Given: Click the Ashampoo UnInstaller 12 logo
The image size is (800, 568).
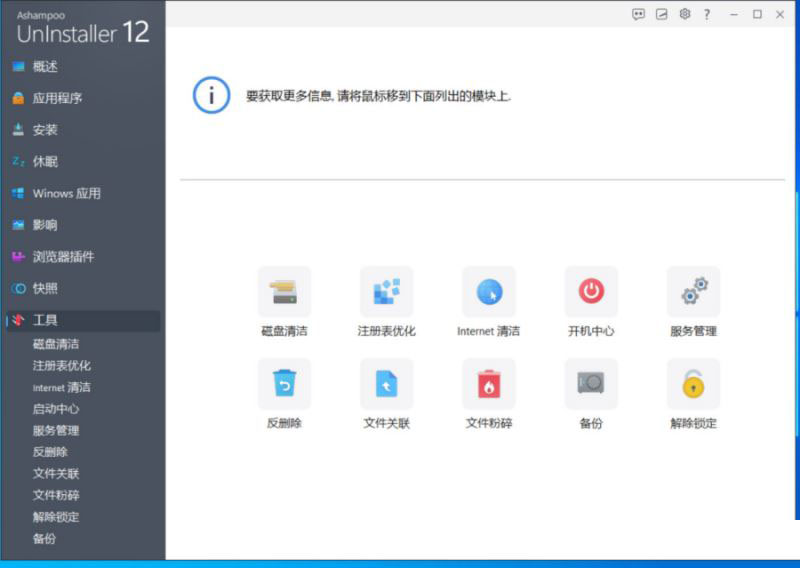Looking at the screenshot, I should coord(83,28).
